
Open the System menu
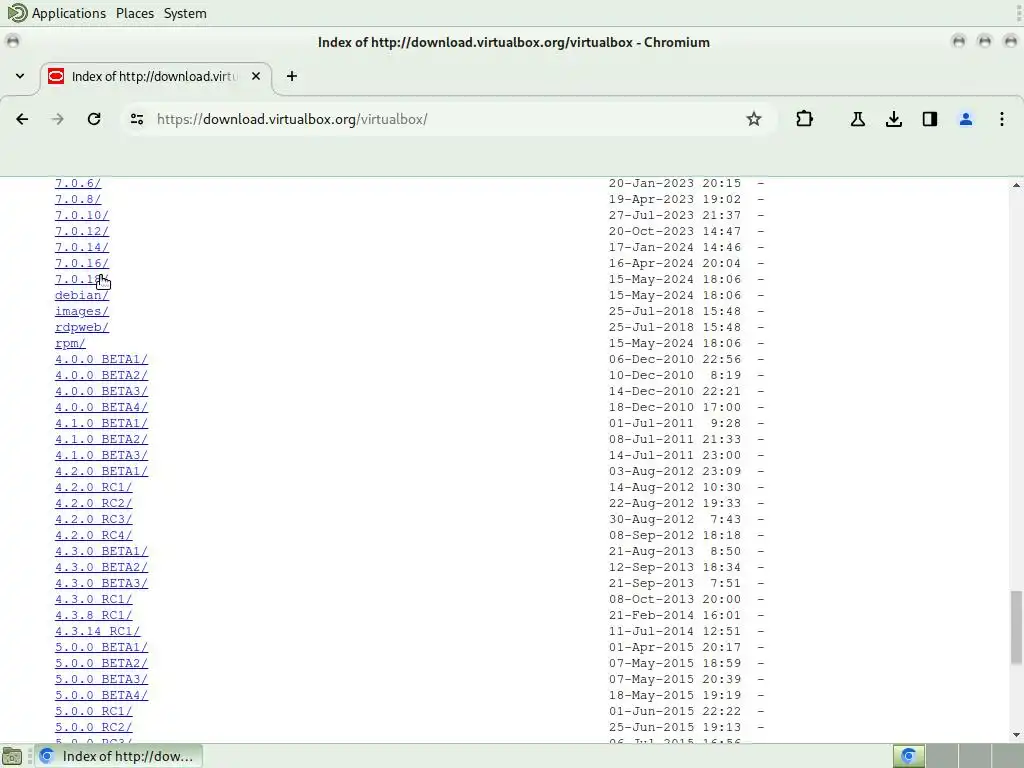pyautogui.click(x=185, y=13)
